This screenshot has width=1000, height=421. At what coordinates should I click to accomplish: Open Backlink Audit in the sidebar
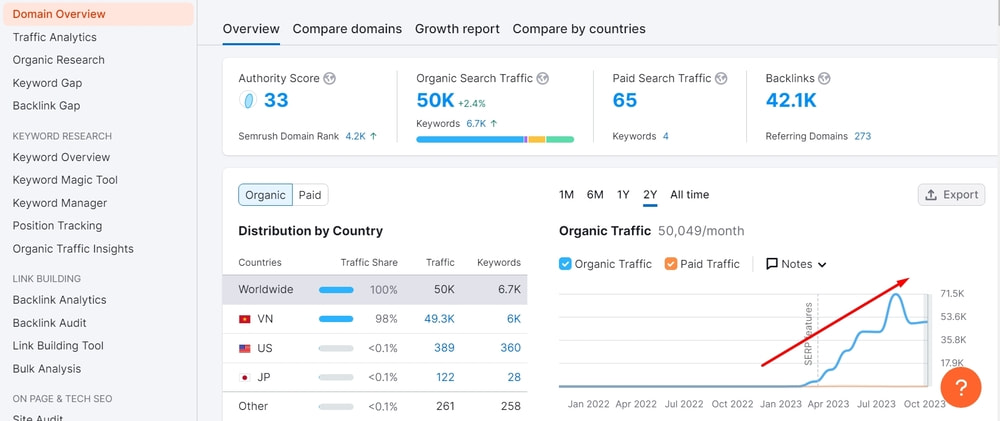[50, 323]
